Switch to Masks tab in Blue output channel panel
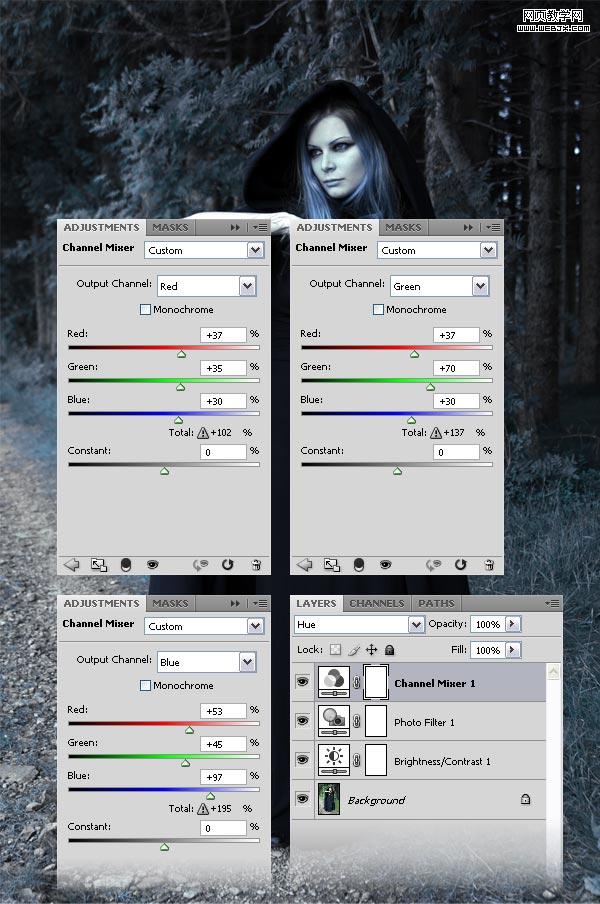Viewport: 600px width, 904px height. point(170,603)
